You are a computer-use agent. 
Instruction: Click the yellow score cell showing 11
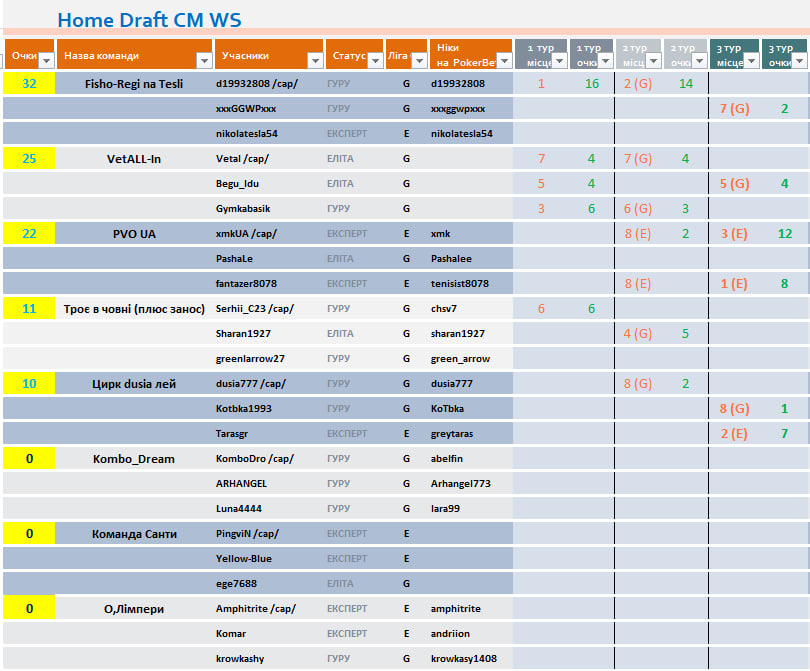(29, 309)
